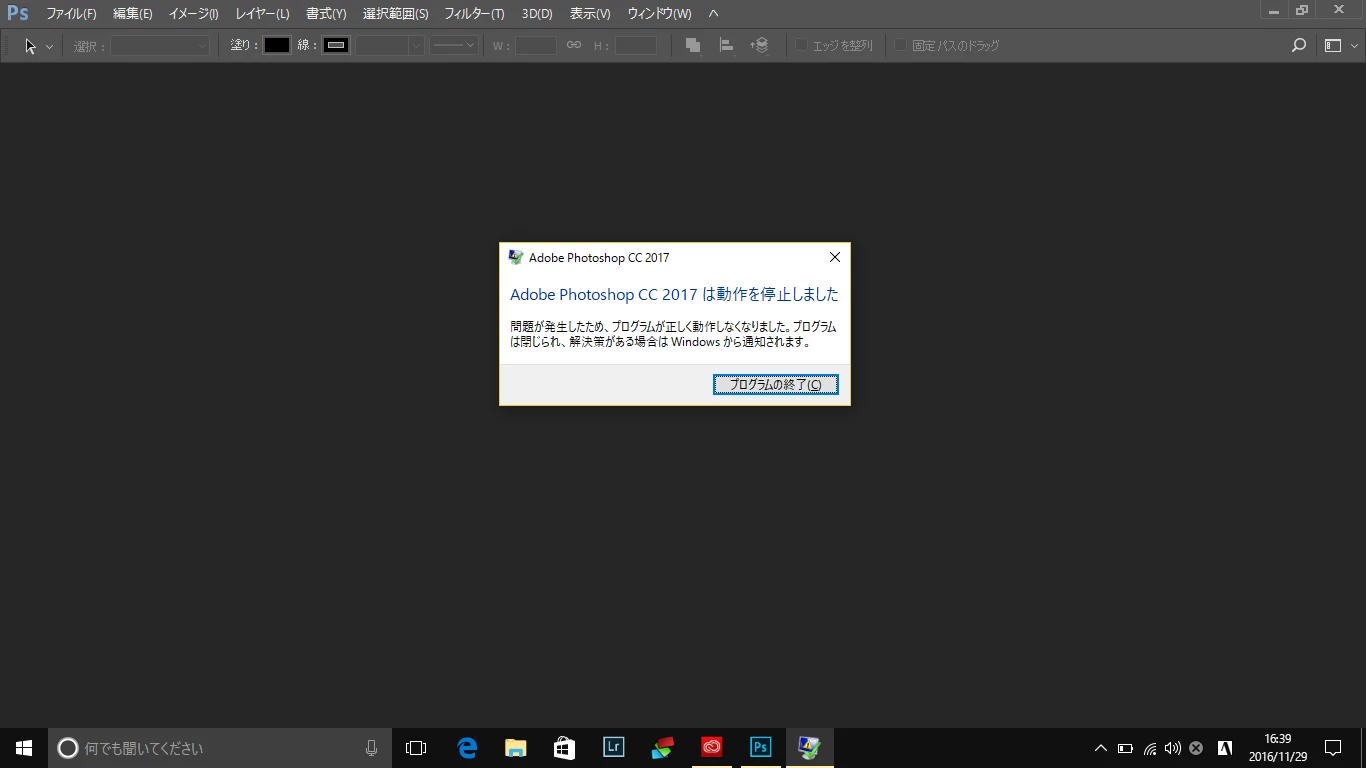Click the 塗り fill color swatch
1366x768 pixels.
pyautogui.click(x=277, y=46)
